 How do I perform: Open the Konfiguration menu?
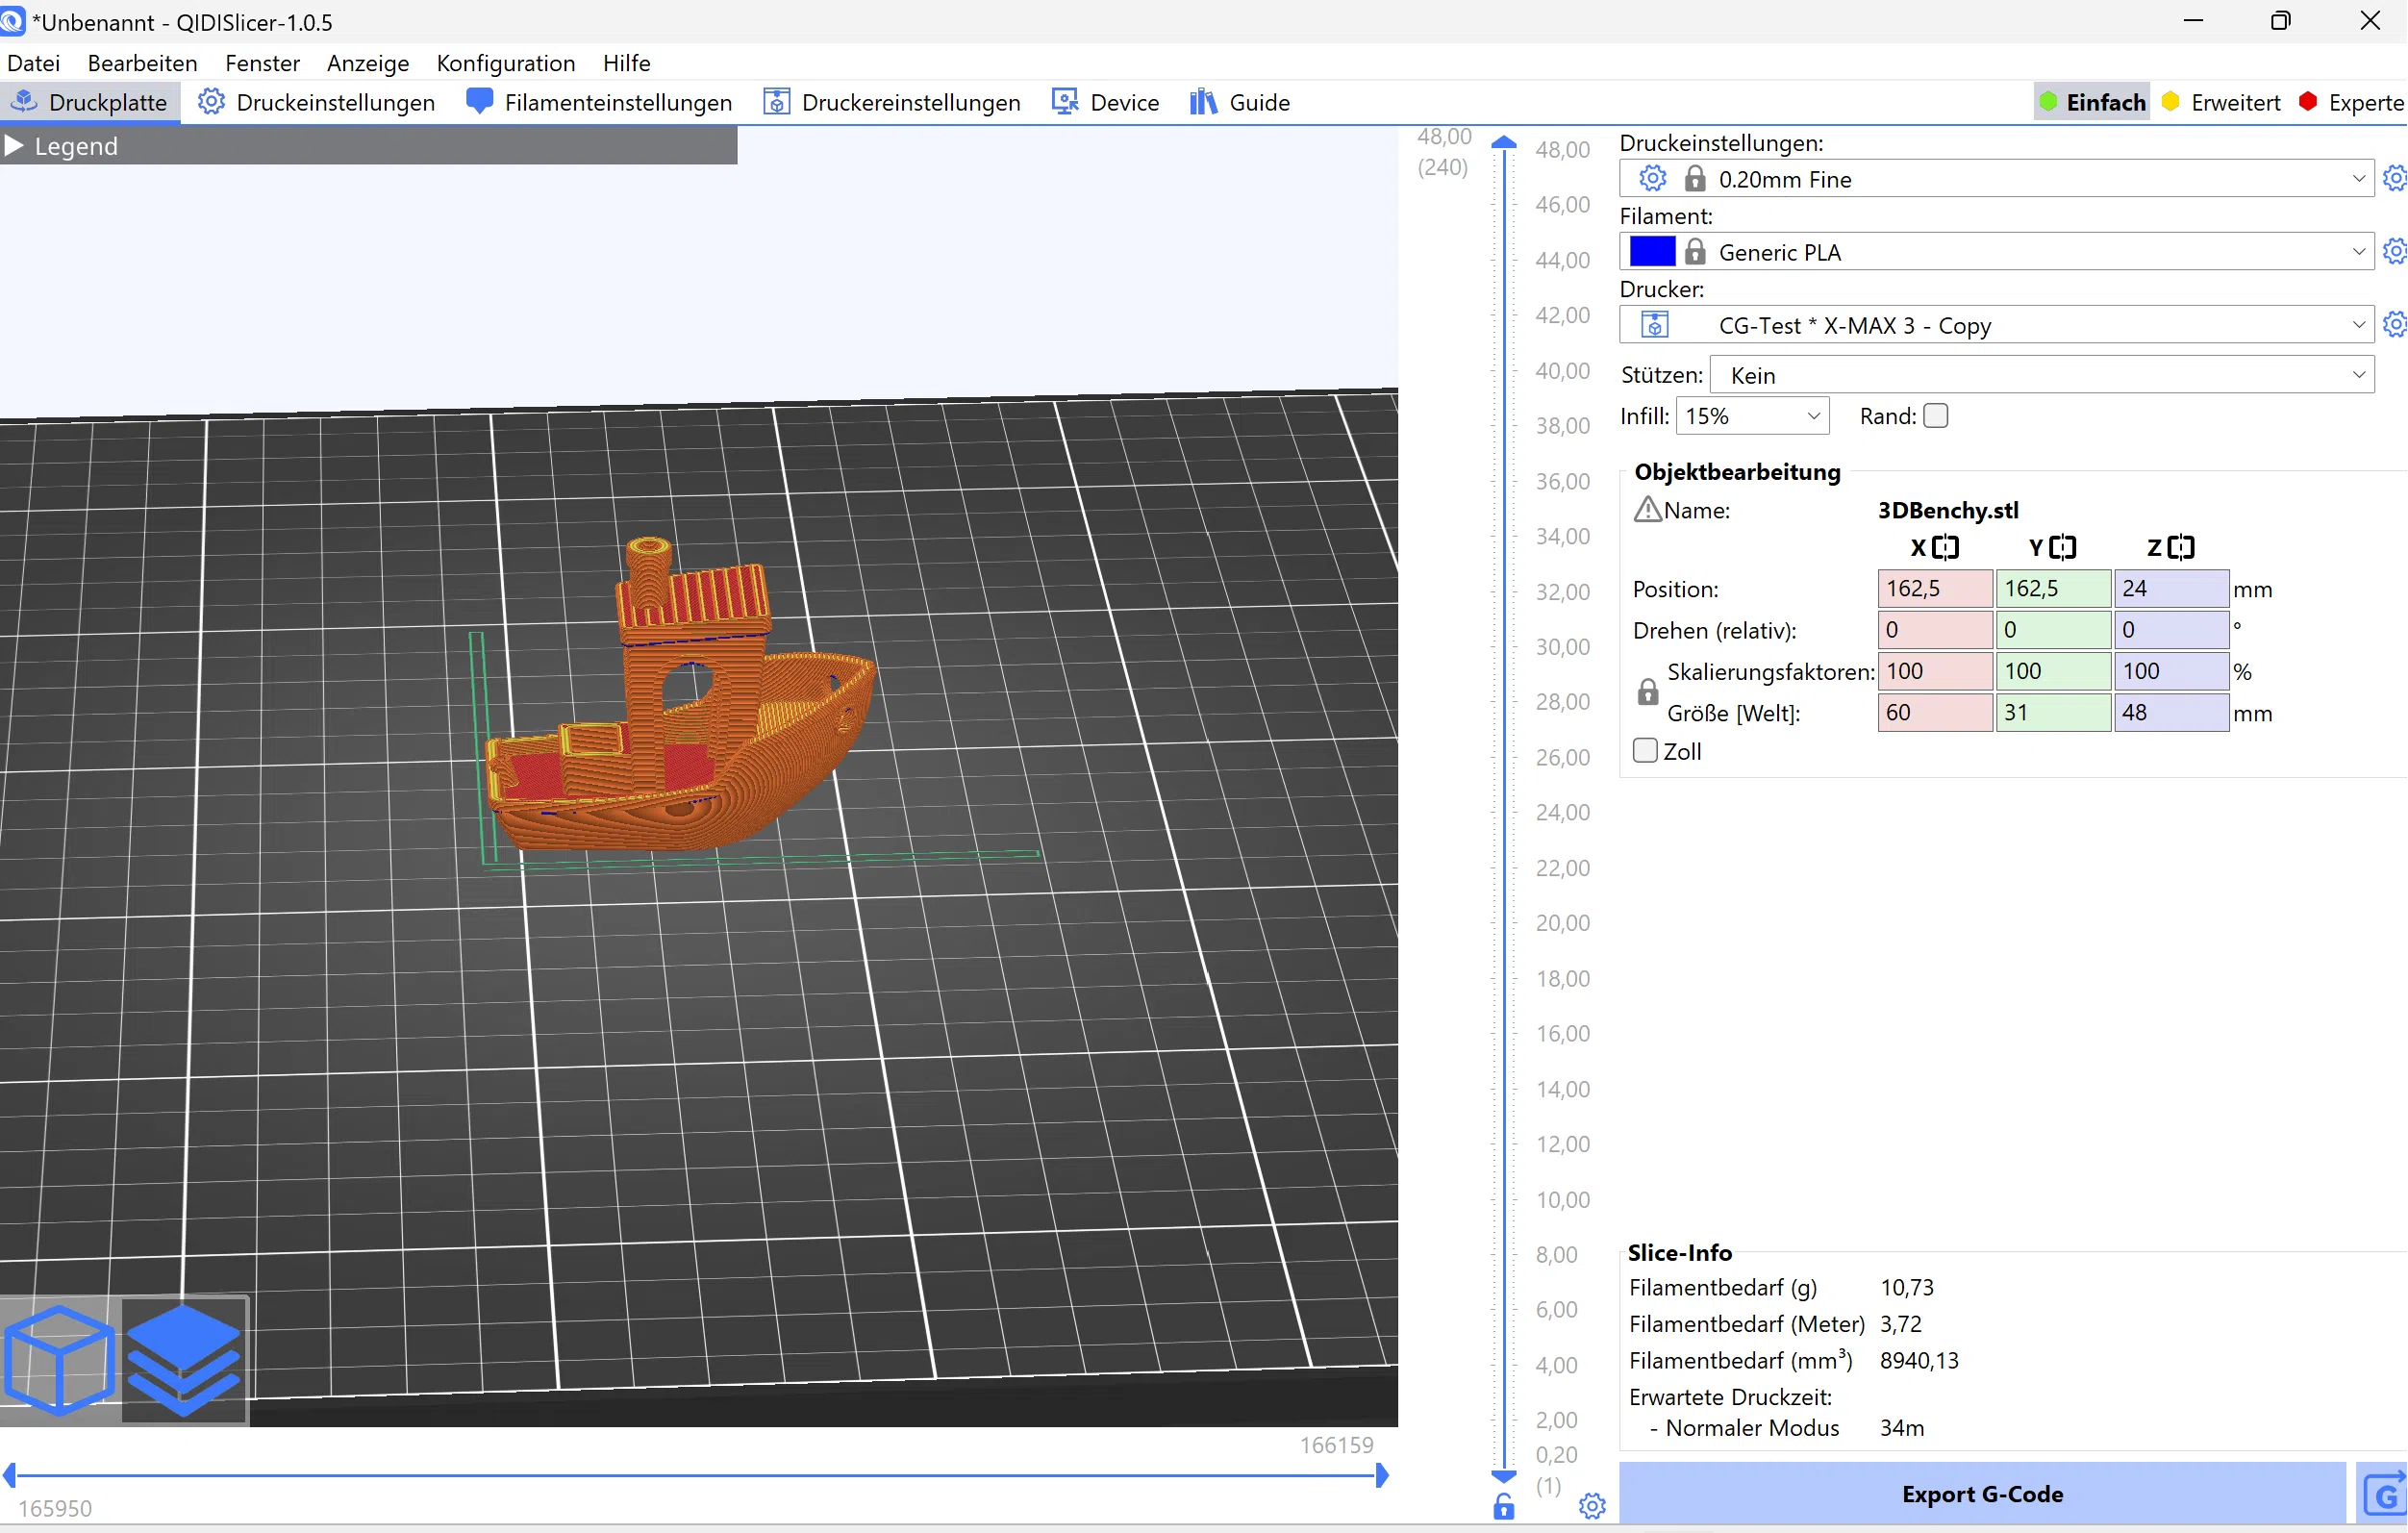click(x=506, y=63)
